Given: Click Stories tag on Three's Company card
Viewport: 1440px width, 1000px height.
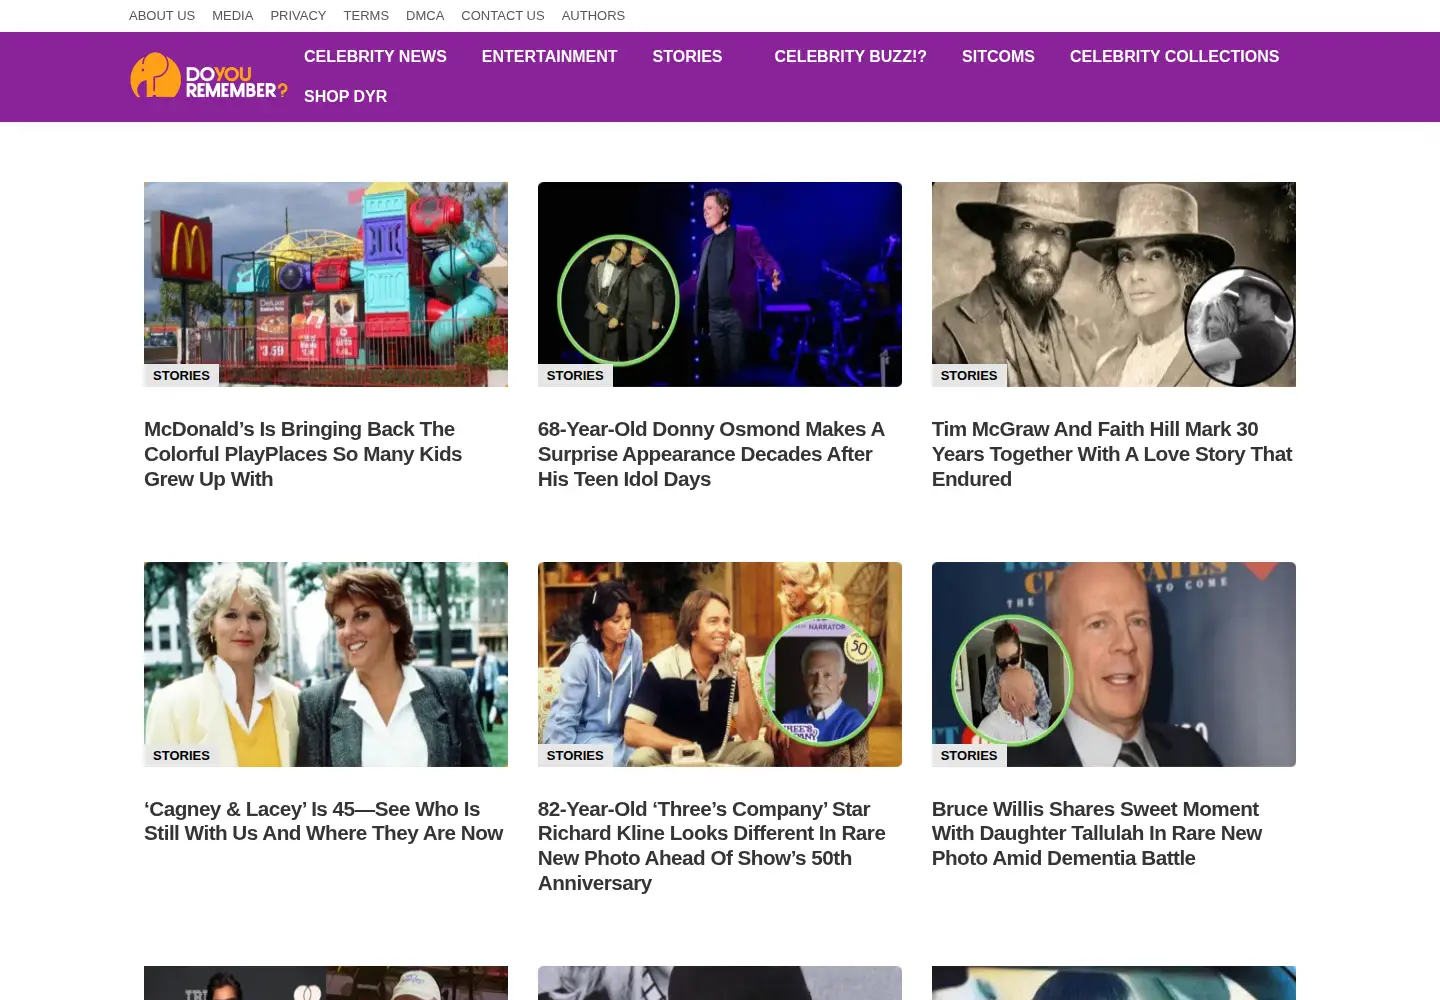Looking at the screenshot, I should (x=575, y=756).
